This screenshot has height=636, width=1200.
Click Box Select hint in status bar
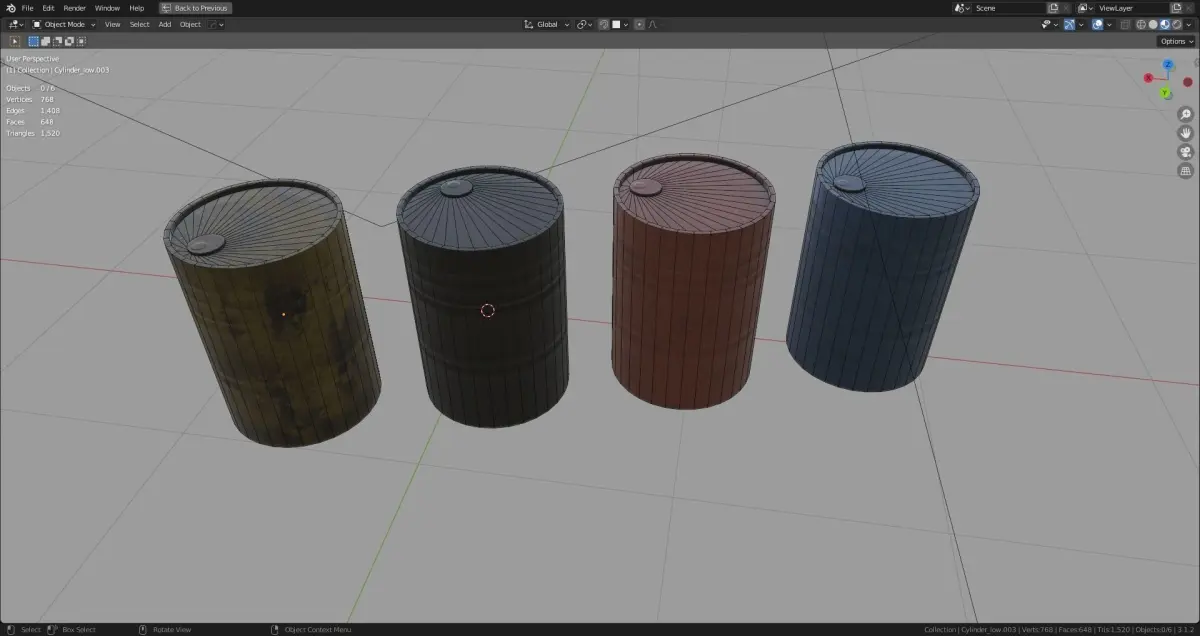(x=79, y=629)
